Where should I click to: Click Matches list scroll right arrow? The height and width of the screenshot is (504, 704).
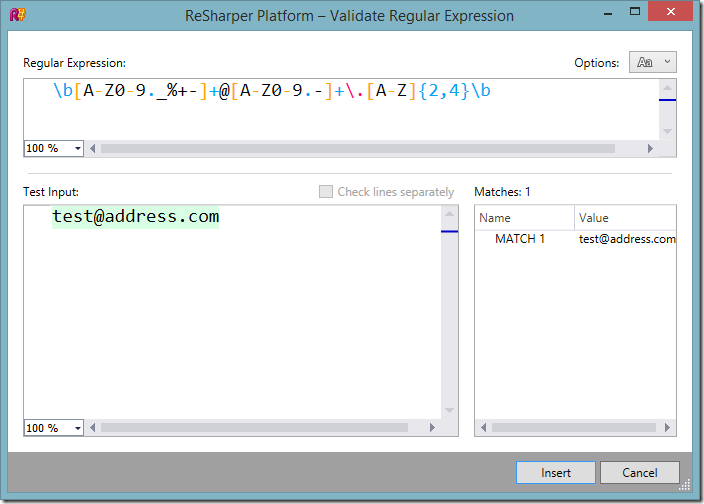[x=667, y=428]
